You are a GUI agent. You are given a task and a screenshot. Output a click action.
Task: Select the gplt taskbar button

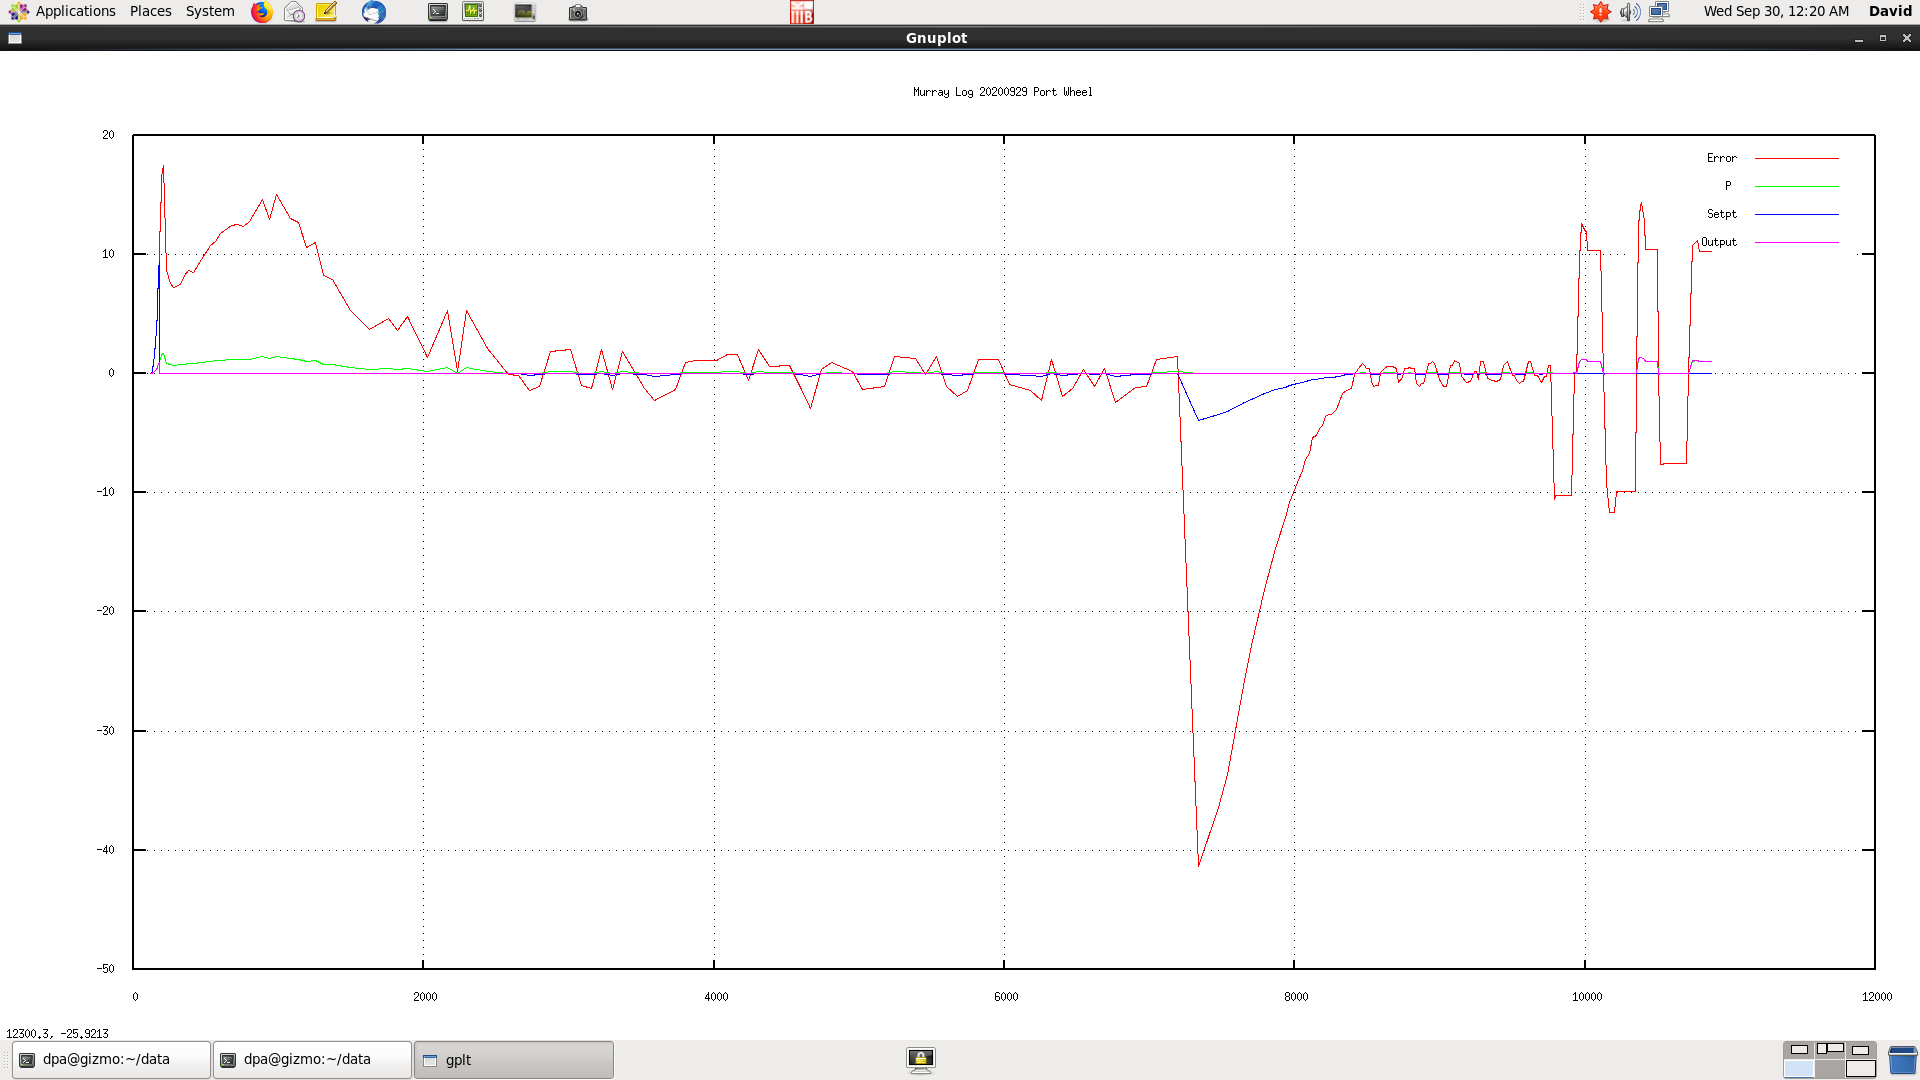[x=513, y=1060]
